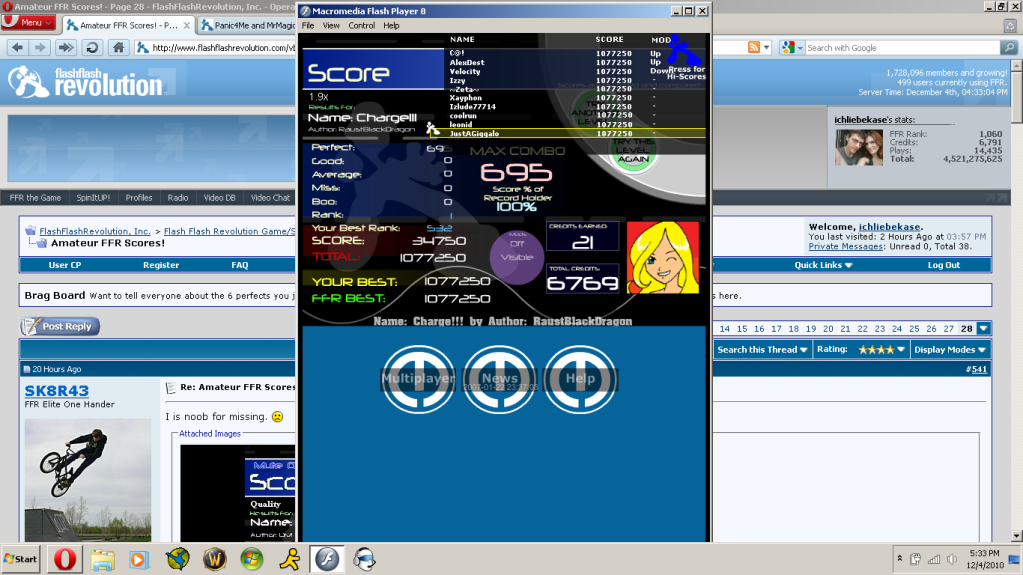1023x575 pixels.
Task: Launch World of Warcraft from taskbar
Action: click(x=214, y=558)
